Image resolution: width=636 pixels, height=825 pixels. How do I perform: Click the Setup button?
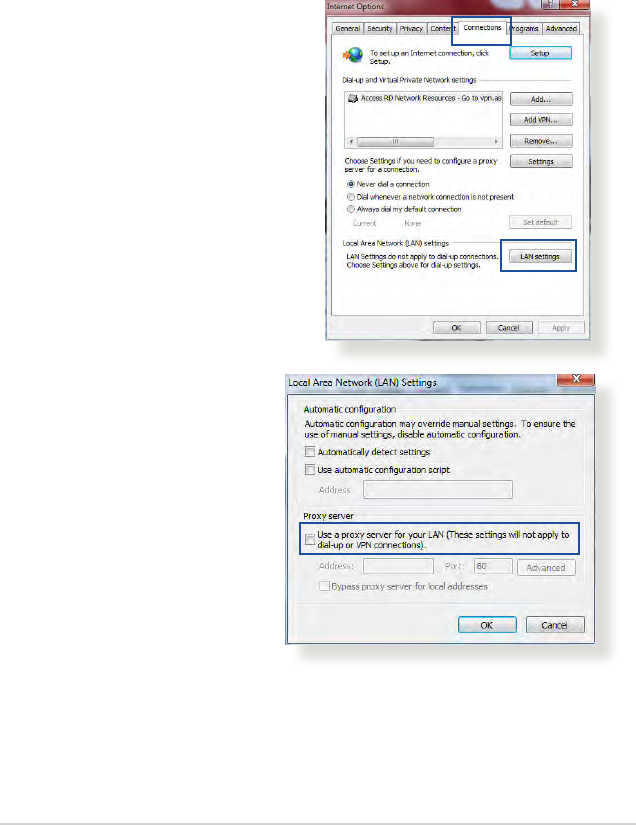pos(540,53)
